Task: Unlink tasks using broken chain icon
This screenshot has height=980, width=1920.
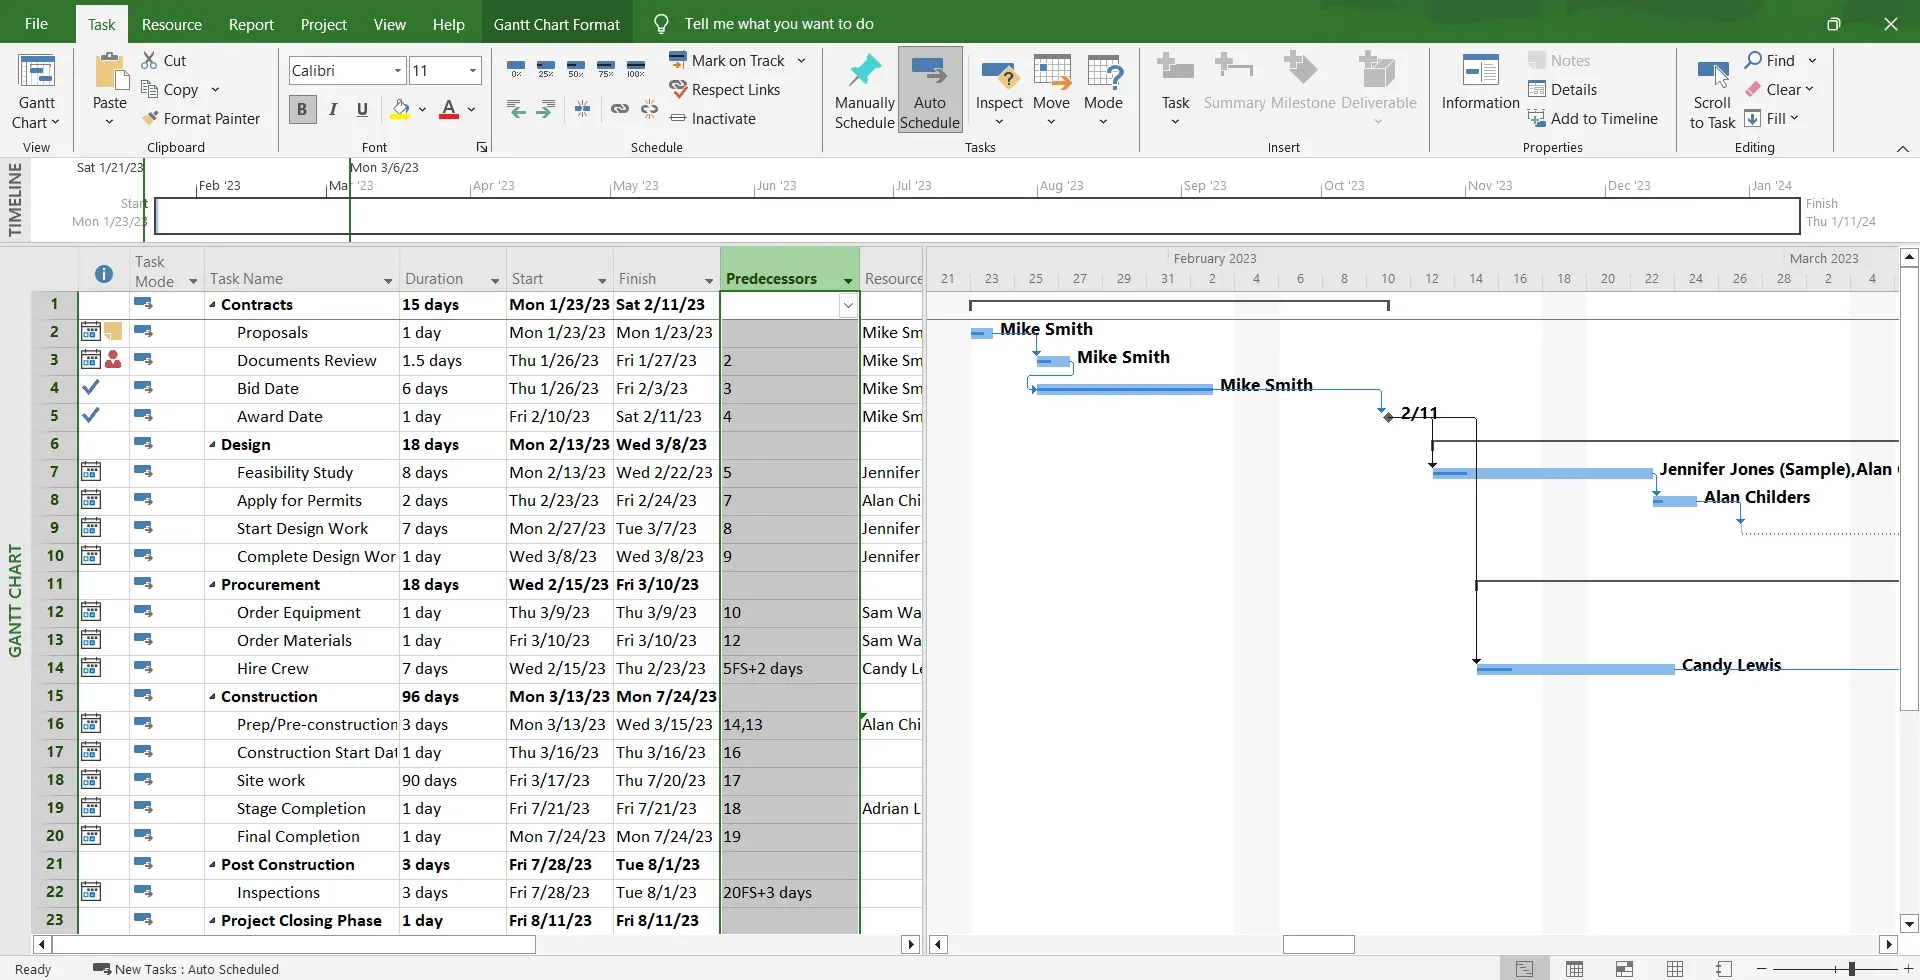Action: click(x=649, y=109)
